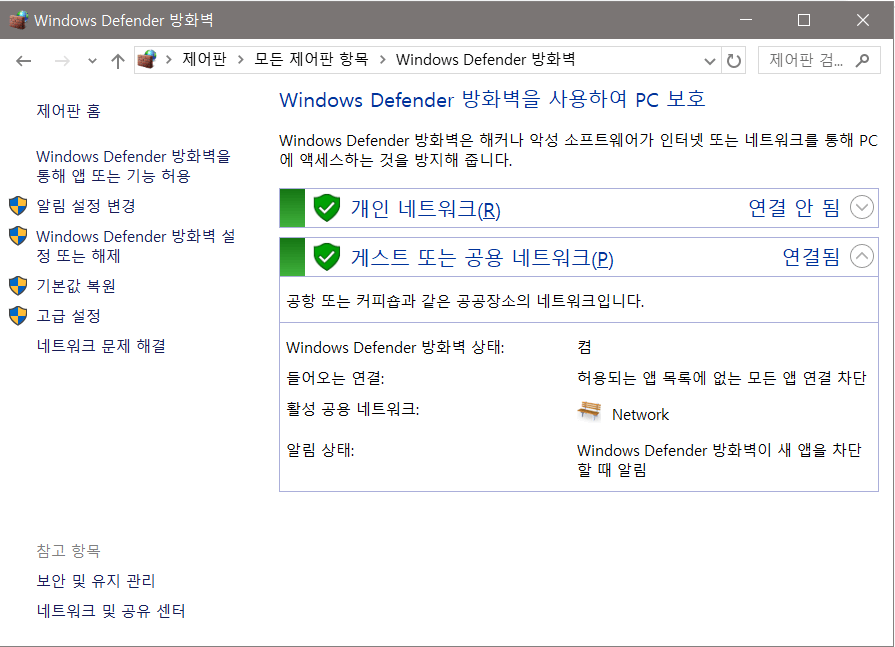The width and height of the screenshot is (895, 647).
Task: Select 제어판 in the breadcrumb path
Action: click(x=204, y=59)
